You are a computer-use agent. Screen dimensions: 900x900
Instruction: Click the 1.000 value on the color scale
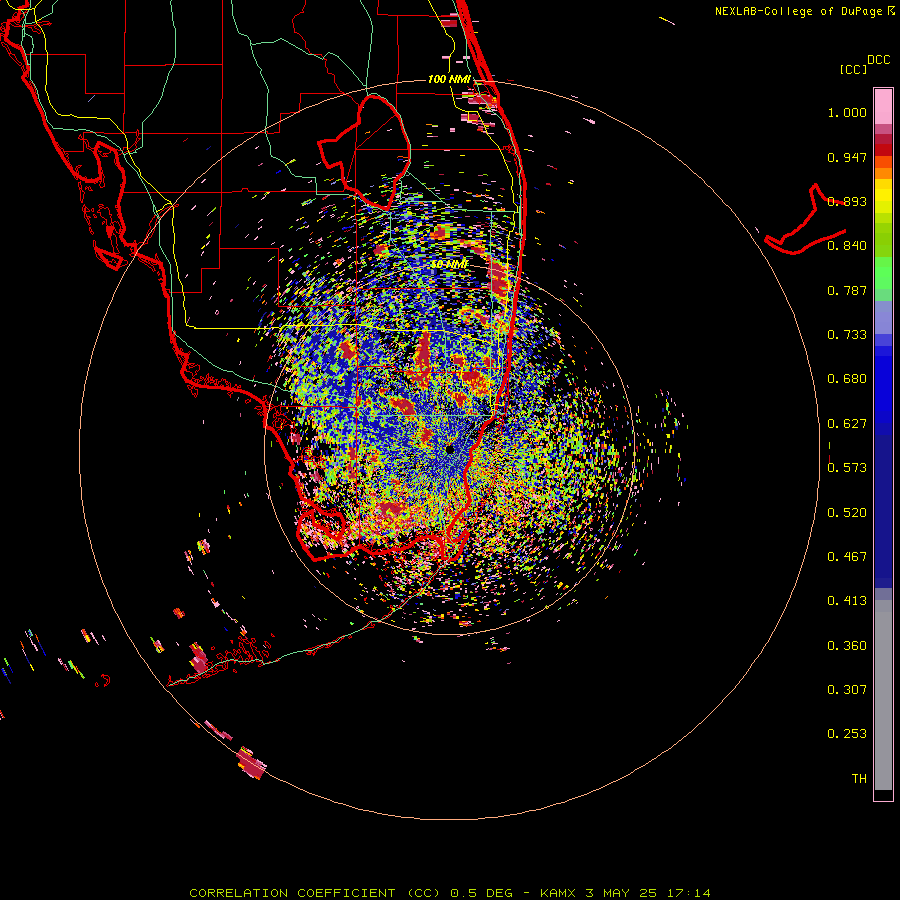pos(847,112)
